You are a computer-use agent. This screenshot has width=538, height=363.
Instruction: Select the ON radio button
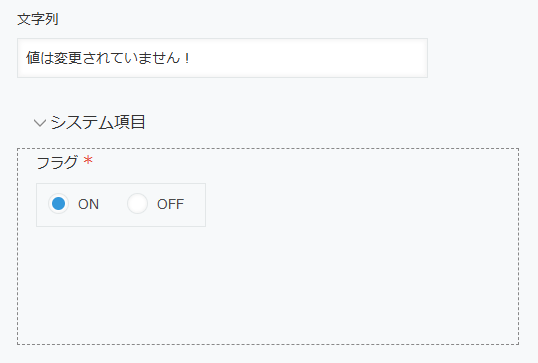click(58, 203)
